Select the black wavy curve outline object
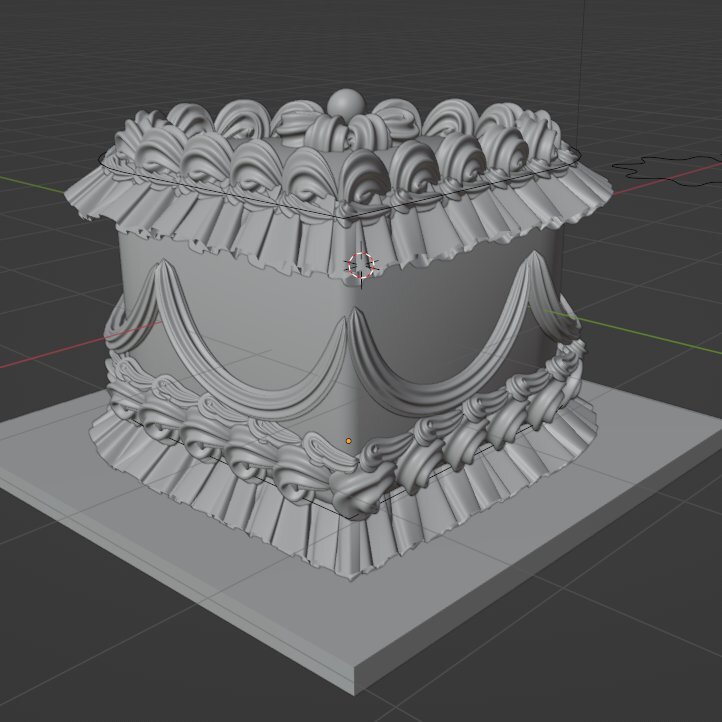722x722 pixels. click(668, 170)
